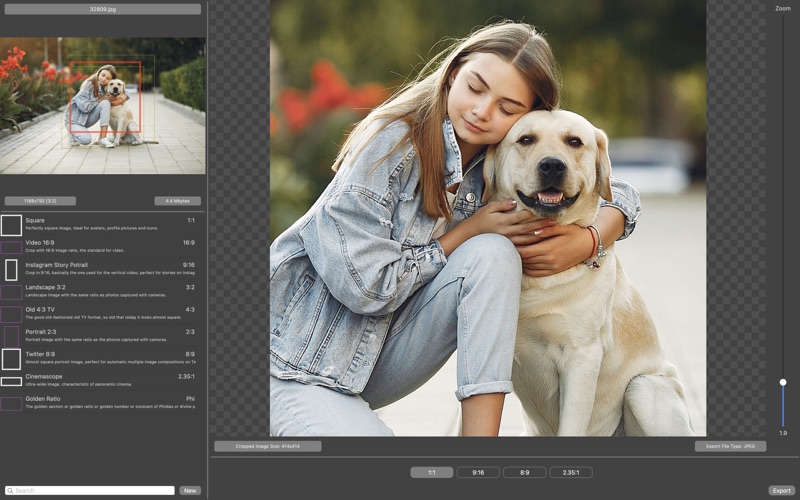The height and width of the screenshot is (500, 800).
Task: Switch to the 8:9 crop tab
Action: point(524,472)
